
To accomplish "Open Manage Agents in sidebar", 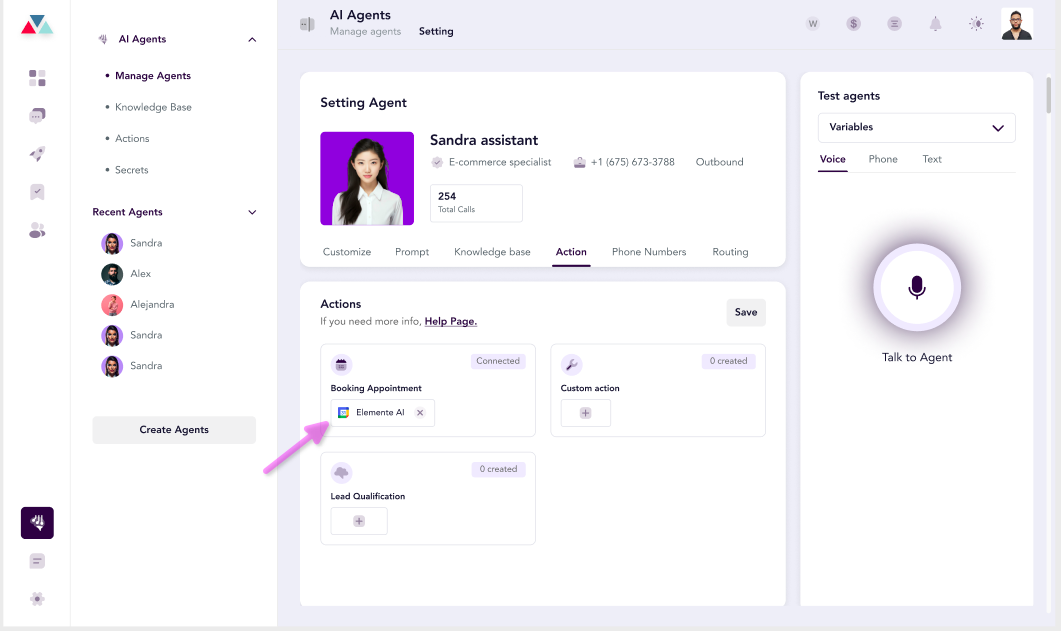I will point(153,76).
